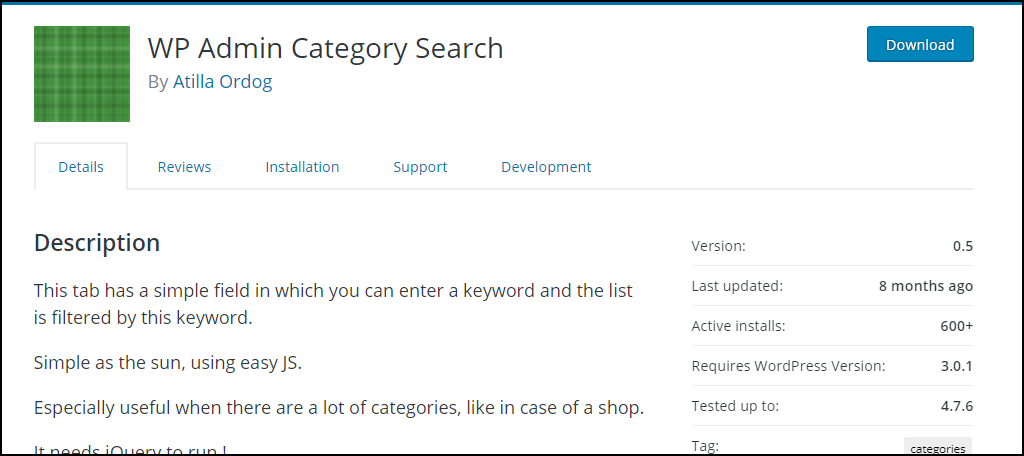
Task: Click the 3.0.1 required version value
Action: coord(957,366)
